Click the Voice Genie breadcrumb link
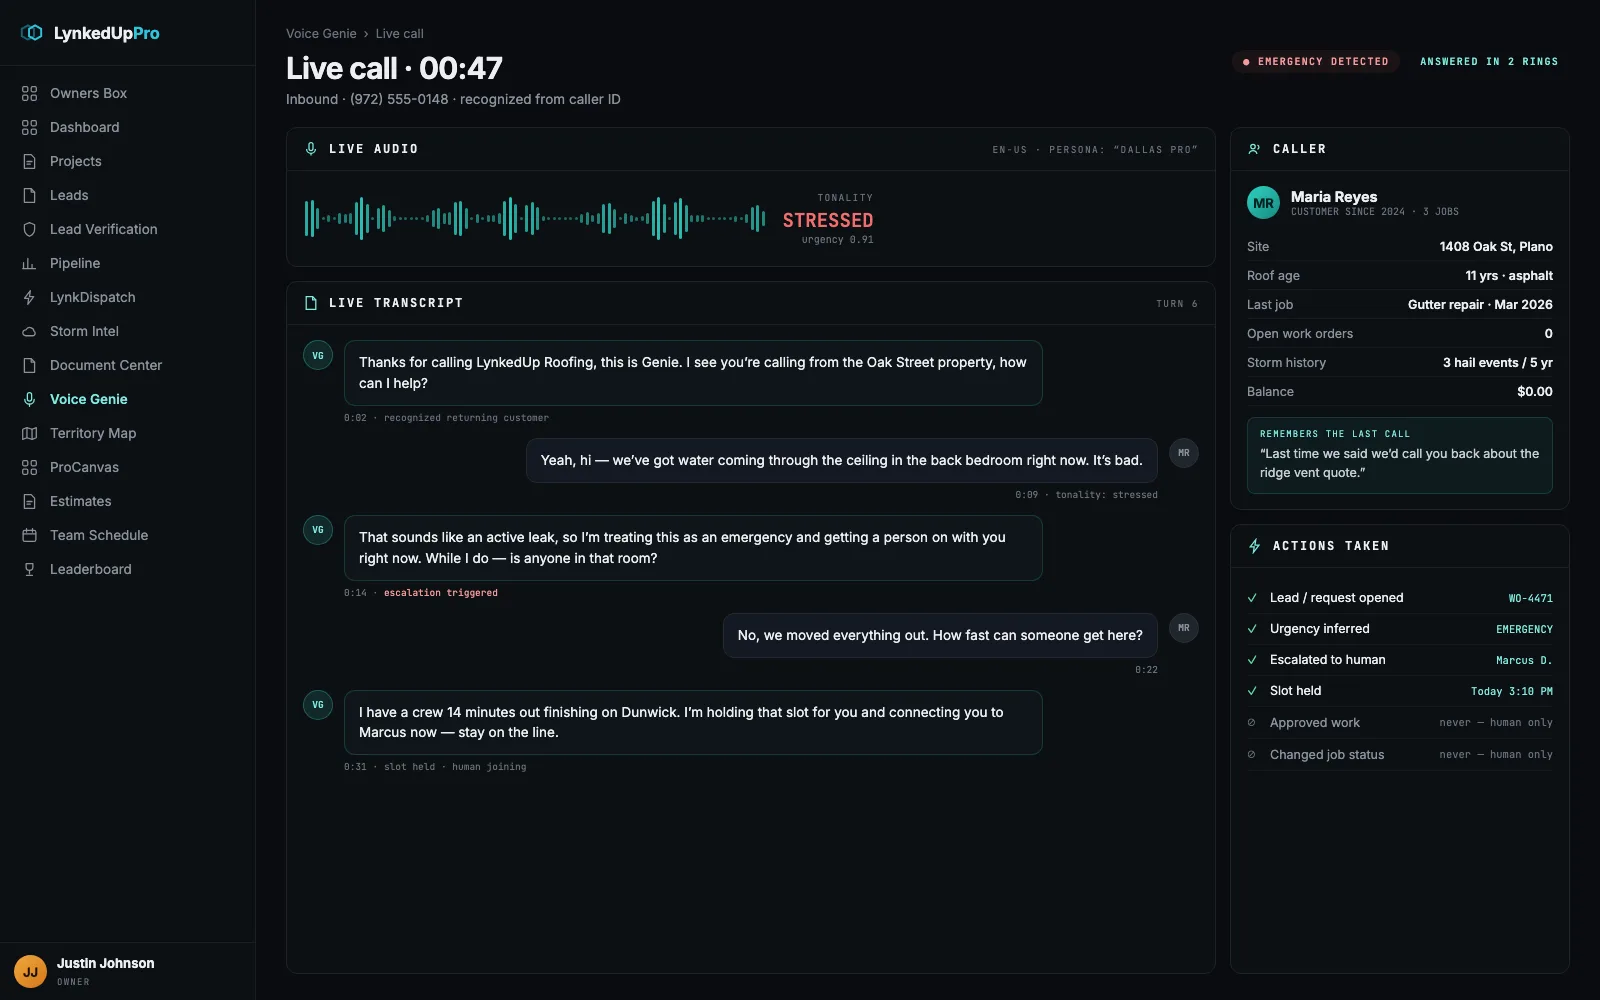The width and height of the screenshot is (1600, 1000). pos(321,34)
